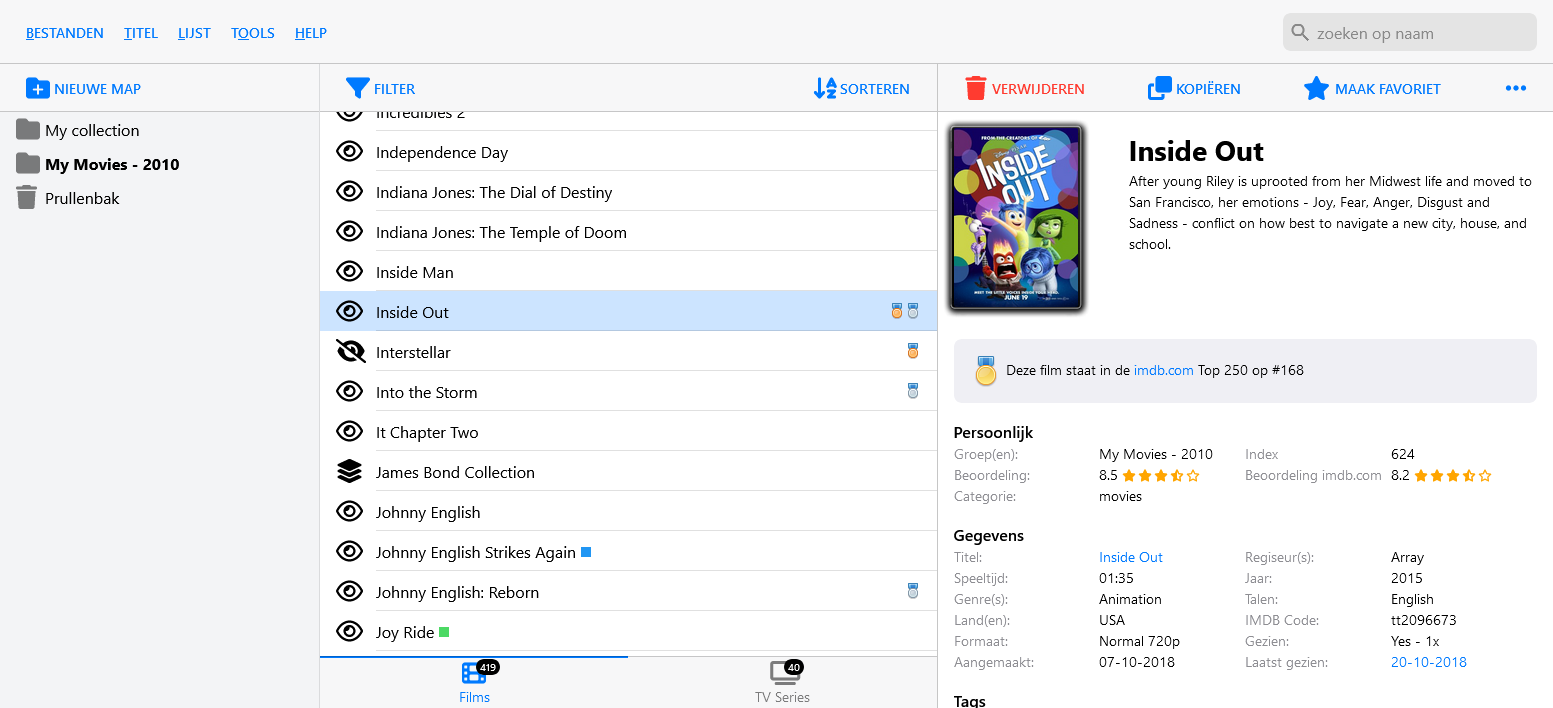Select the James Bond Collection stack icon
This screenshot has height=708, width=1553.
tap(348, 472)
